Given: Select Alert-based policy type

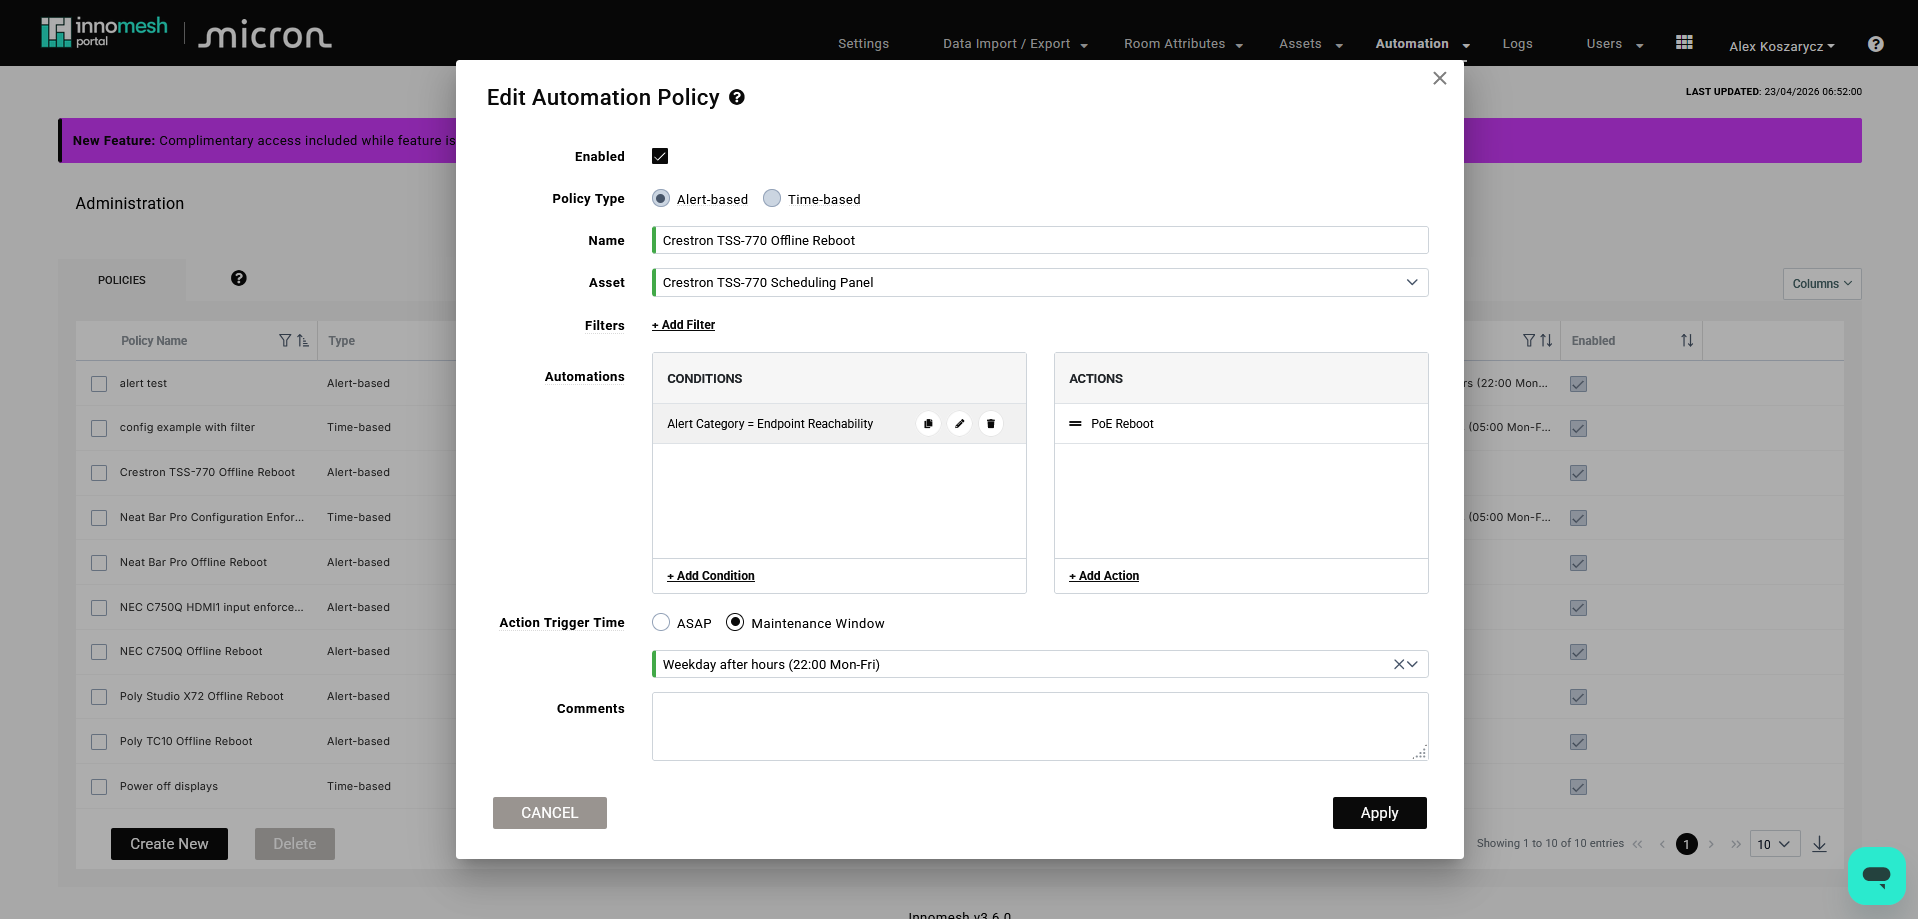Looking at the screenshot, I should 661,198.
